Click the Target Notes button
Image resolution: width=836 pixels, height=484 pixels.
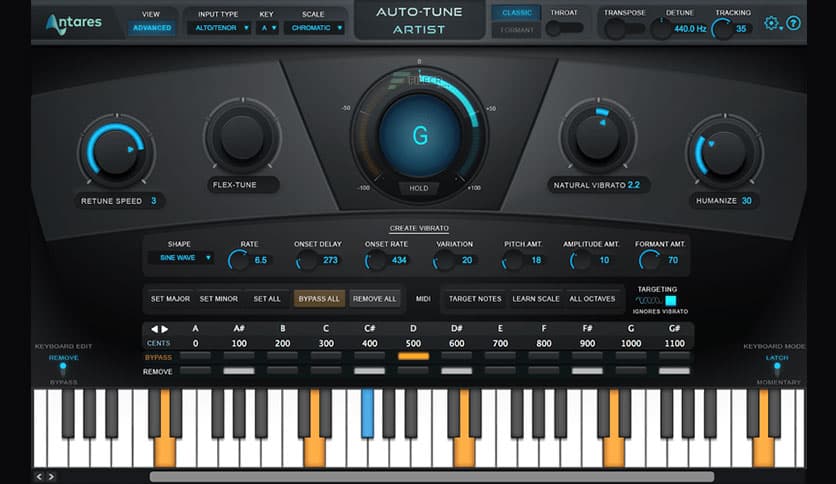click(475, 299)
